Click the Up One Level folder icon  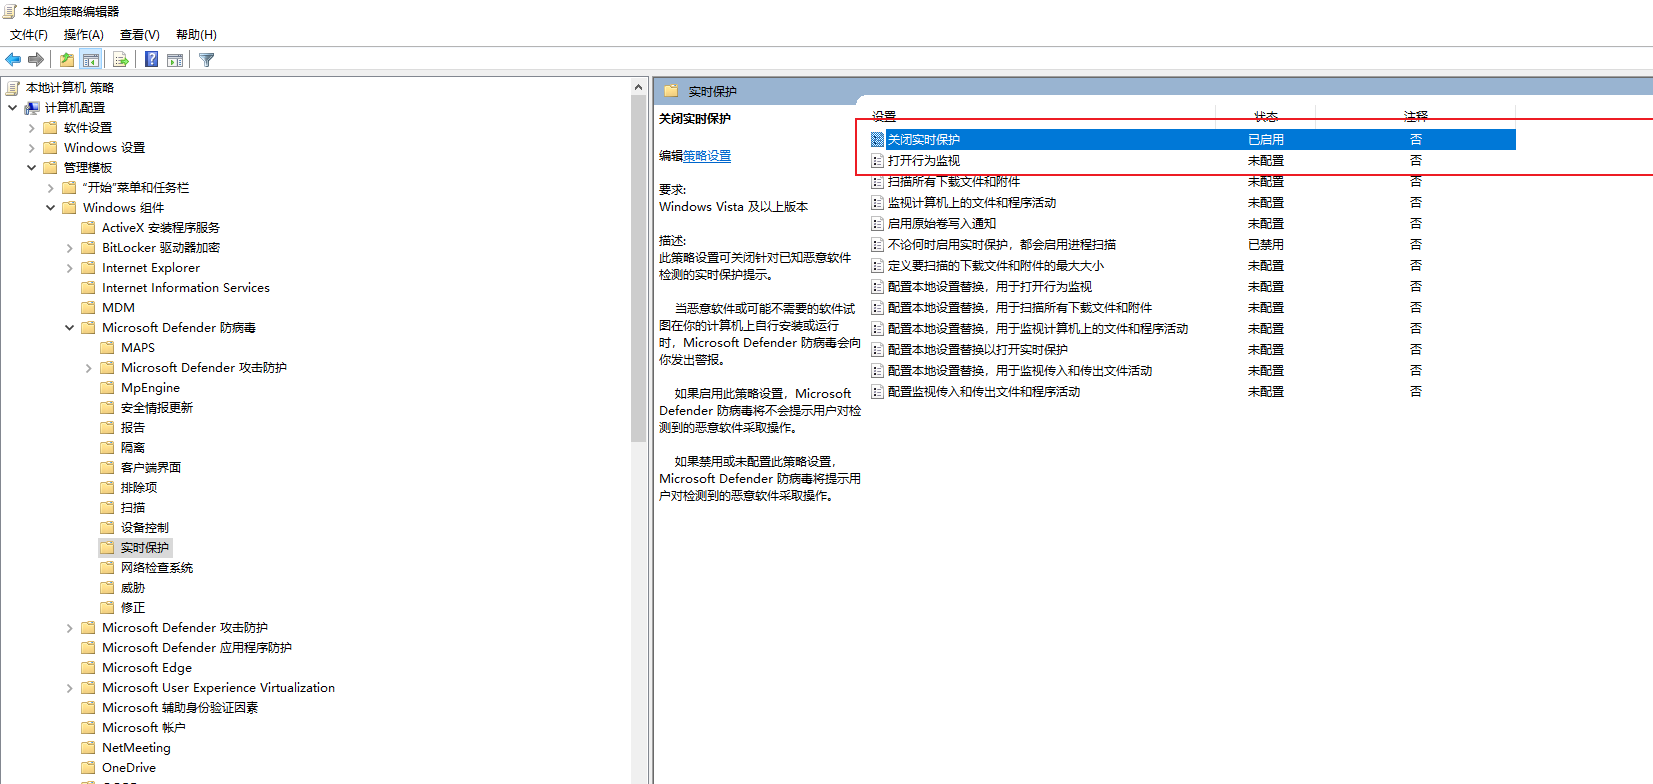coord(66,60)
